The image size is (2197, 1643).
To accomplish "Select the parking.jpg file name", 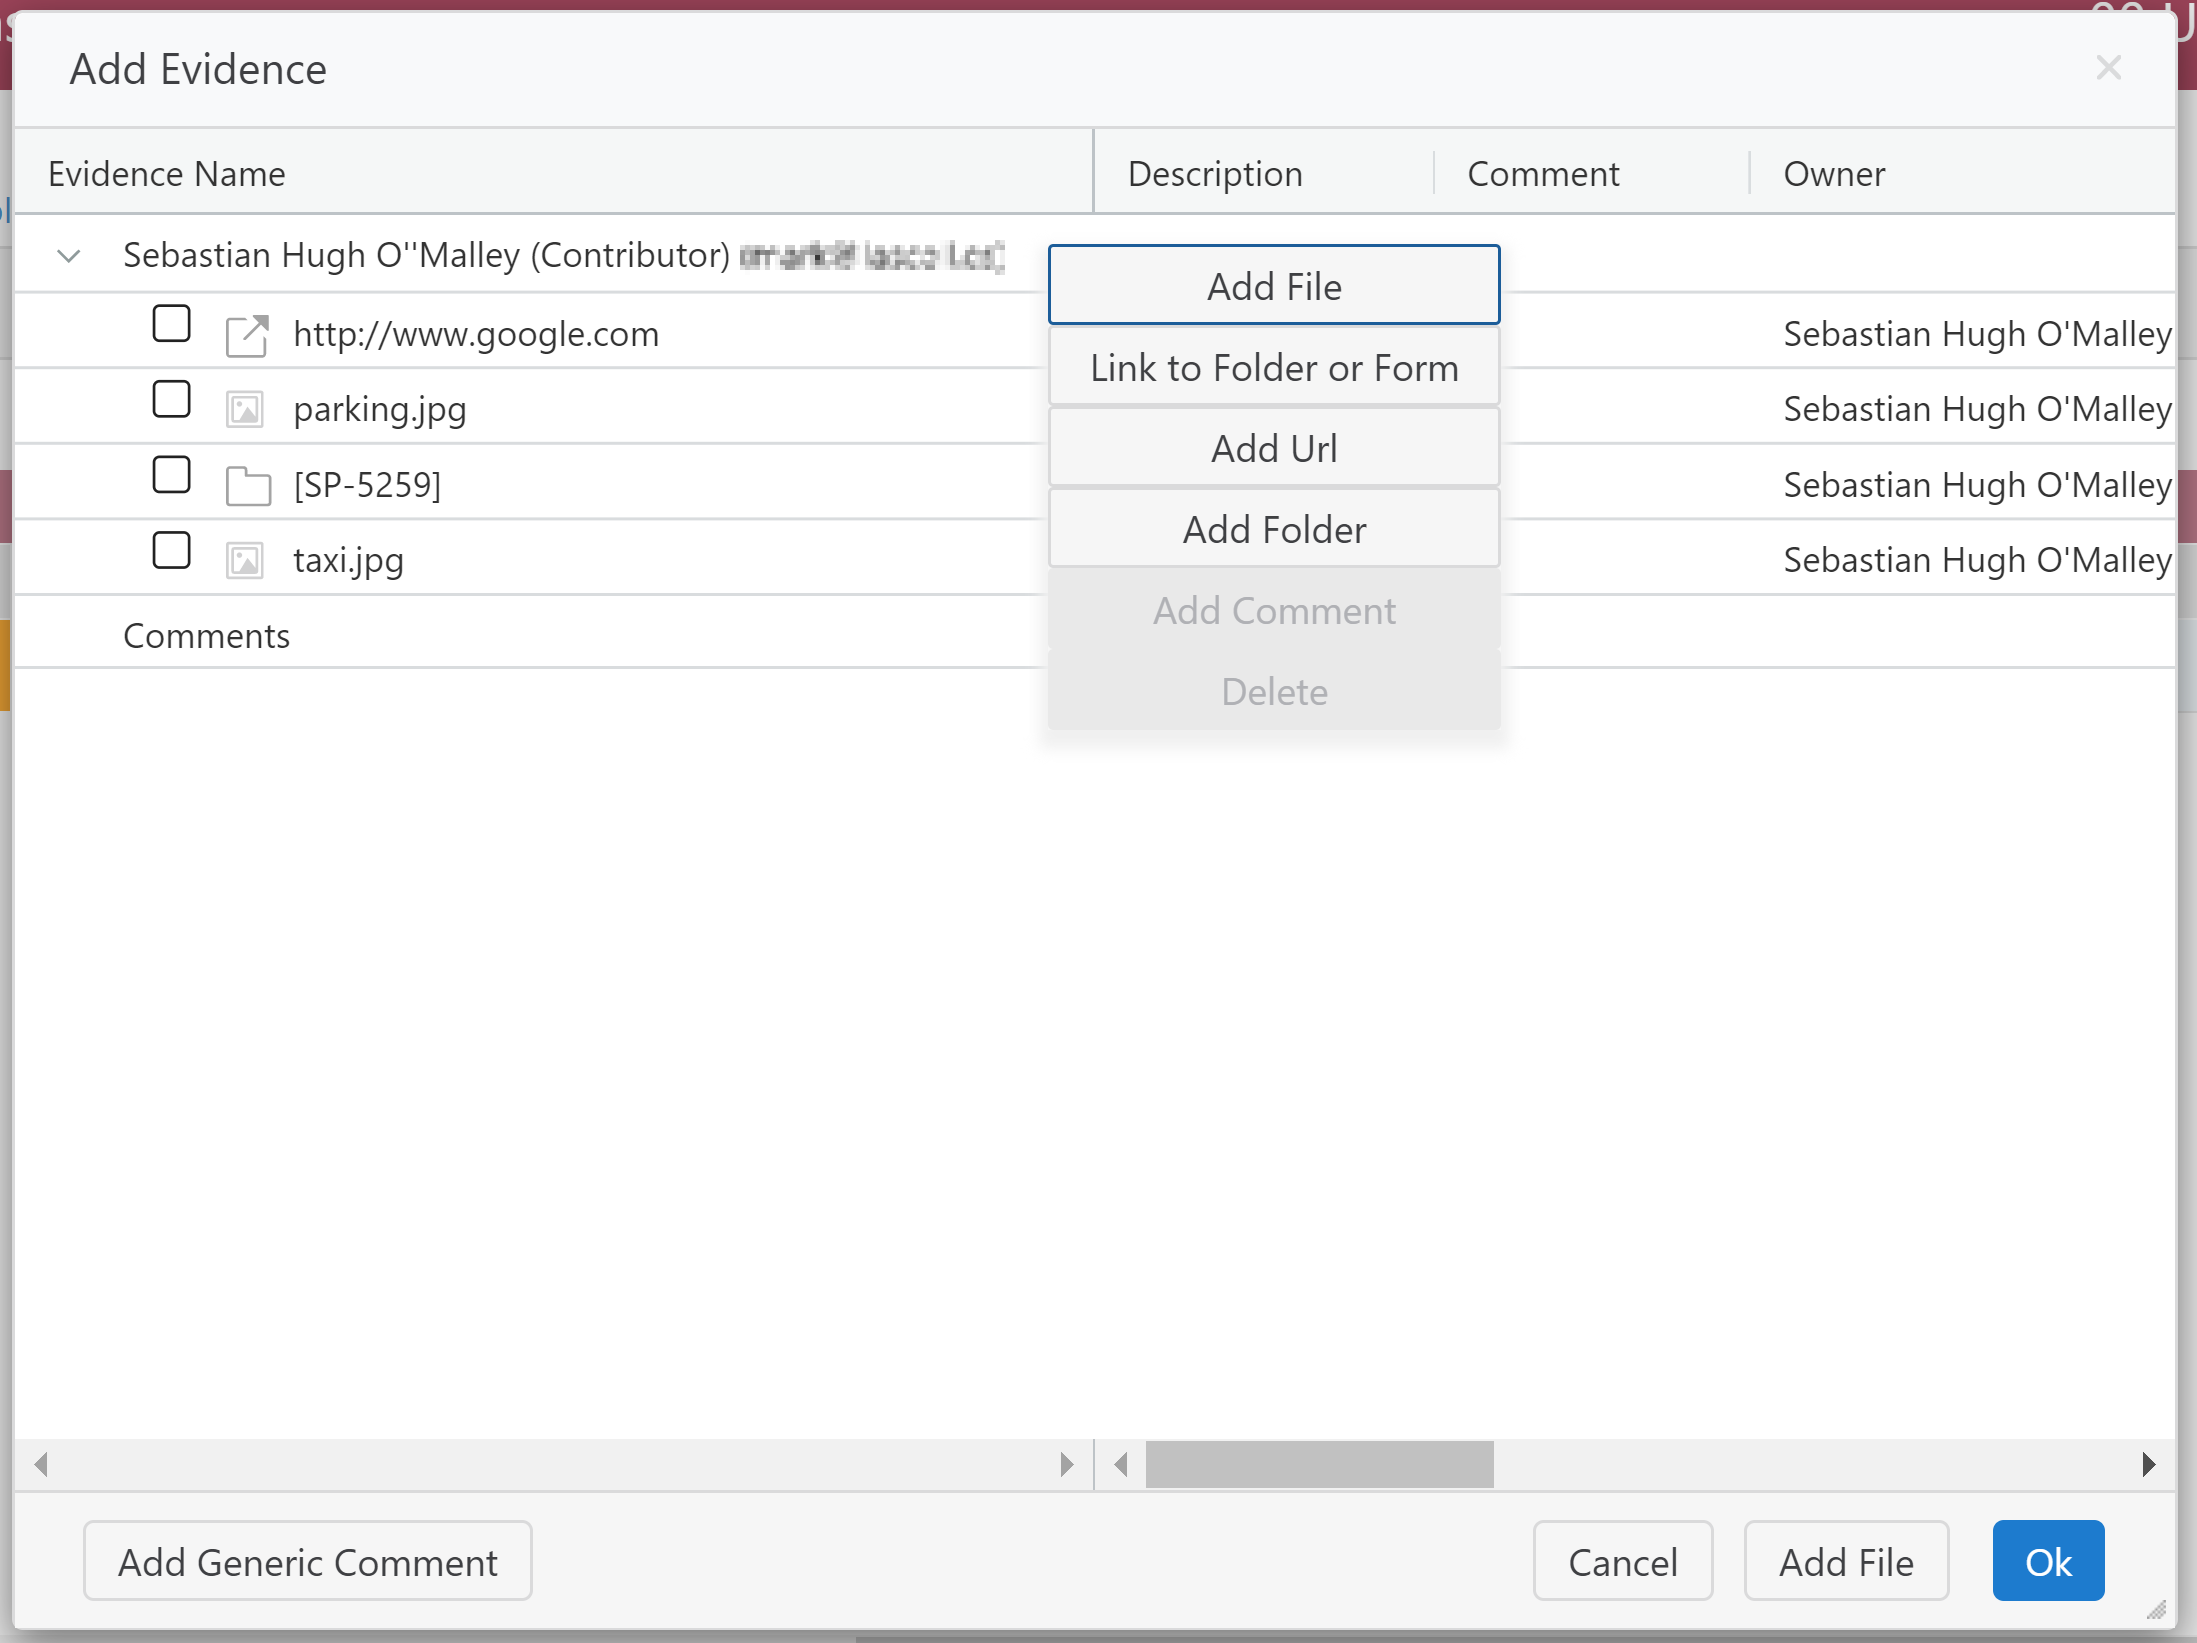I will 379,410.
